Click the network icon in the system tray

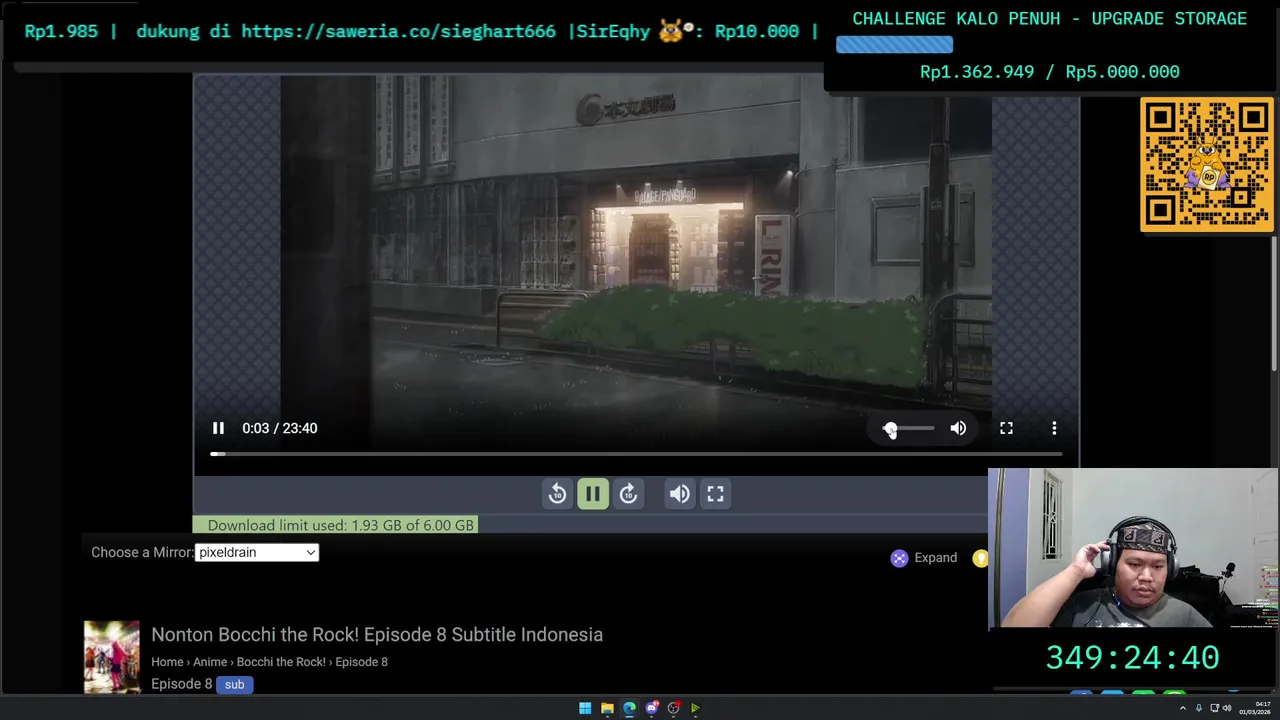click(x=1215, y=708)
